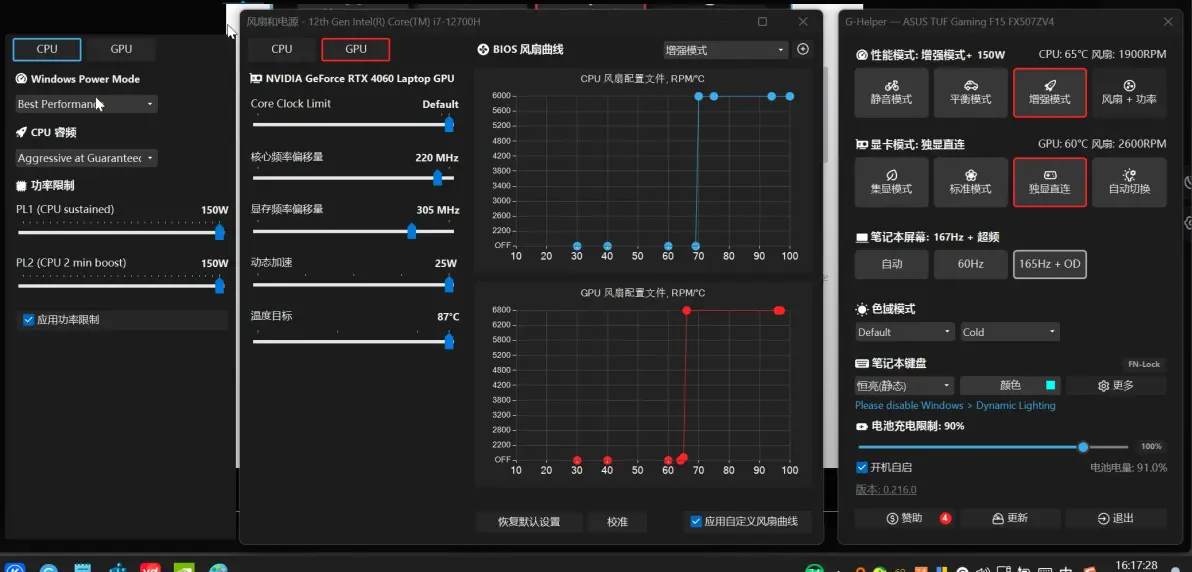
Task: Select the 静音模式 silent performance mode
Action: point(891,93)
